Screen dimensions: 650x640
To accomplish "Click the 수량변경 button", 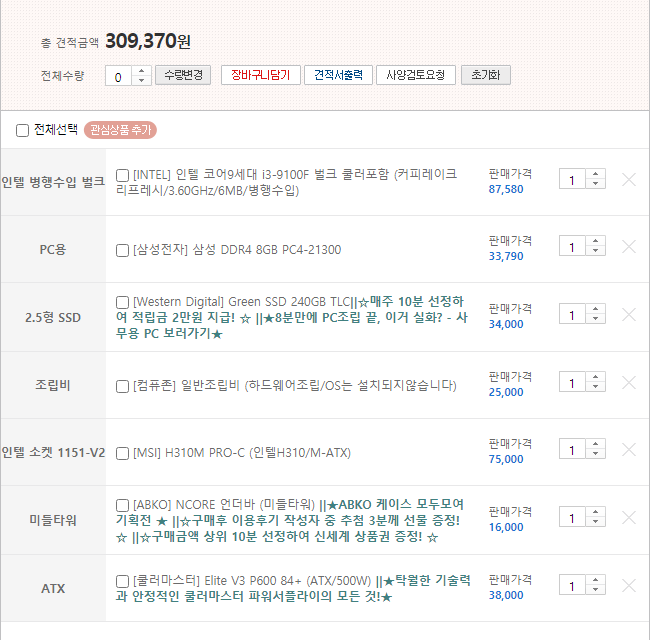I will [183, 75].
